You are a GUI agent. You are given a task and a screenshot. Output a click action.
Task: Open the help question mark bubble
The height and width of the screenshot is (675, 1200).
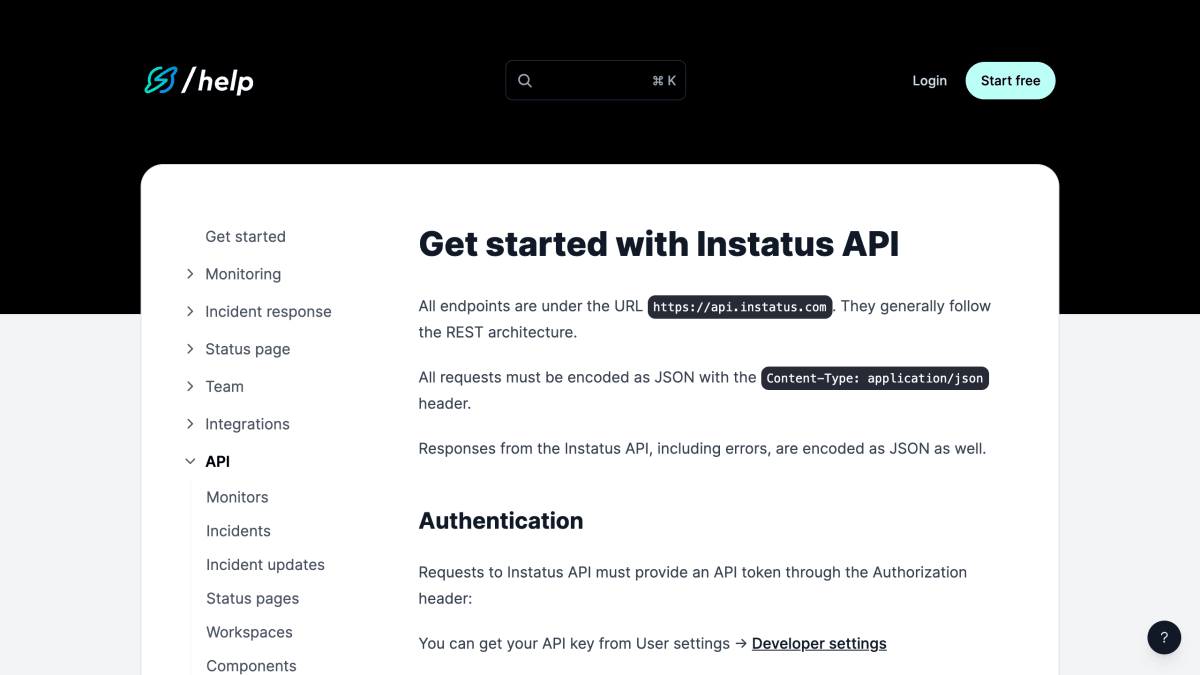tap(1164, 637)
